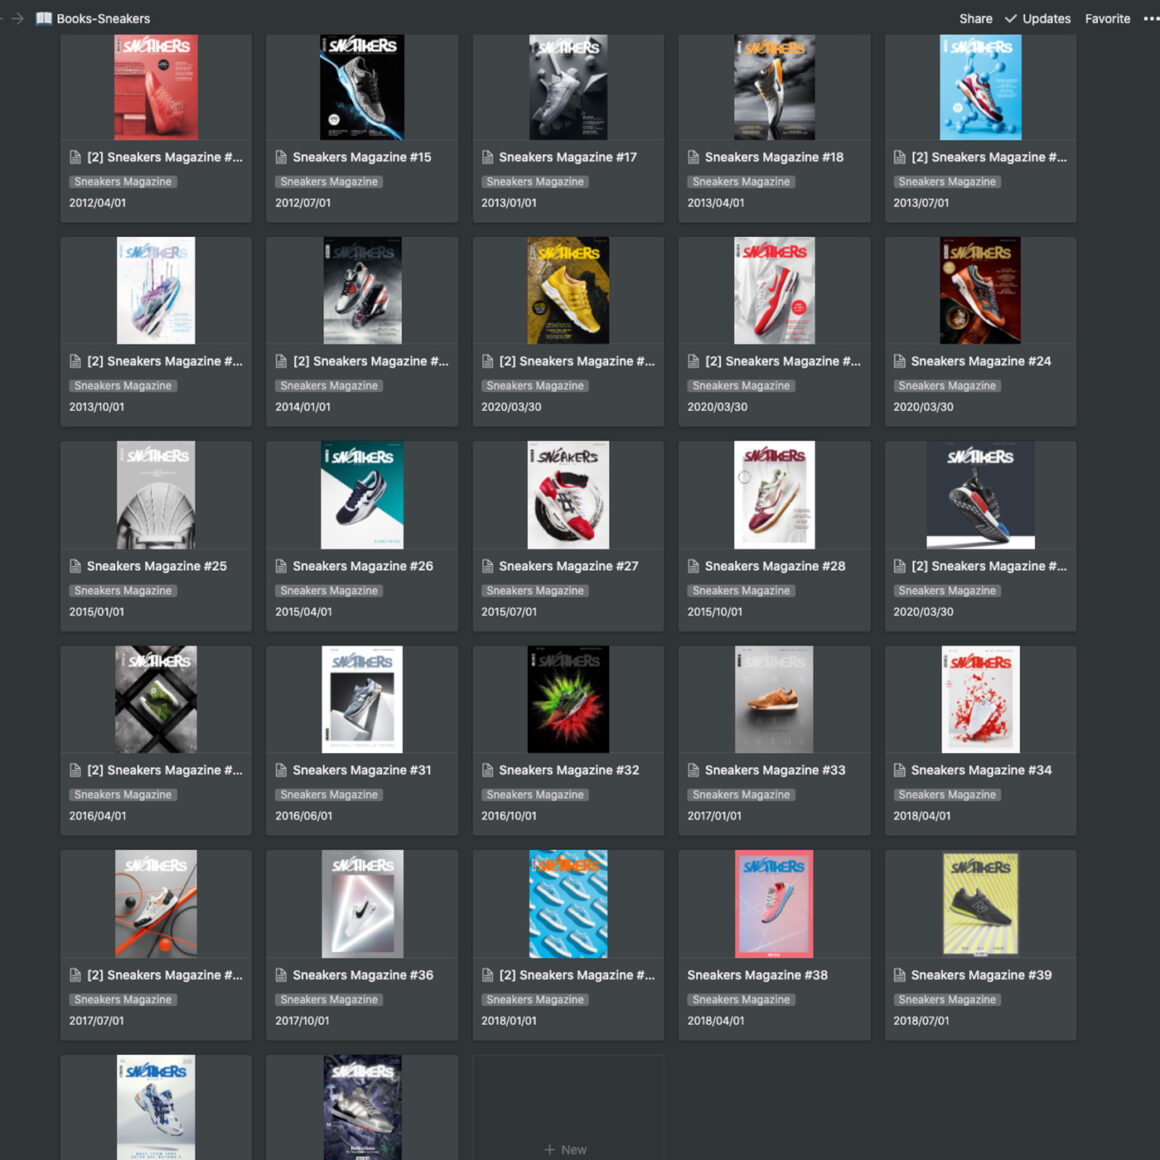
Task: Click the date 2012/07/01
Action: coord(303,203)
